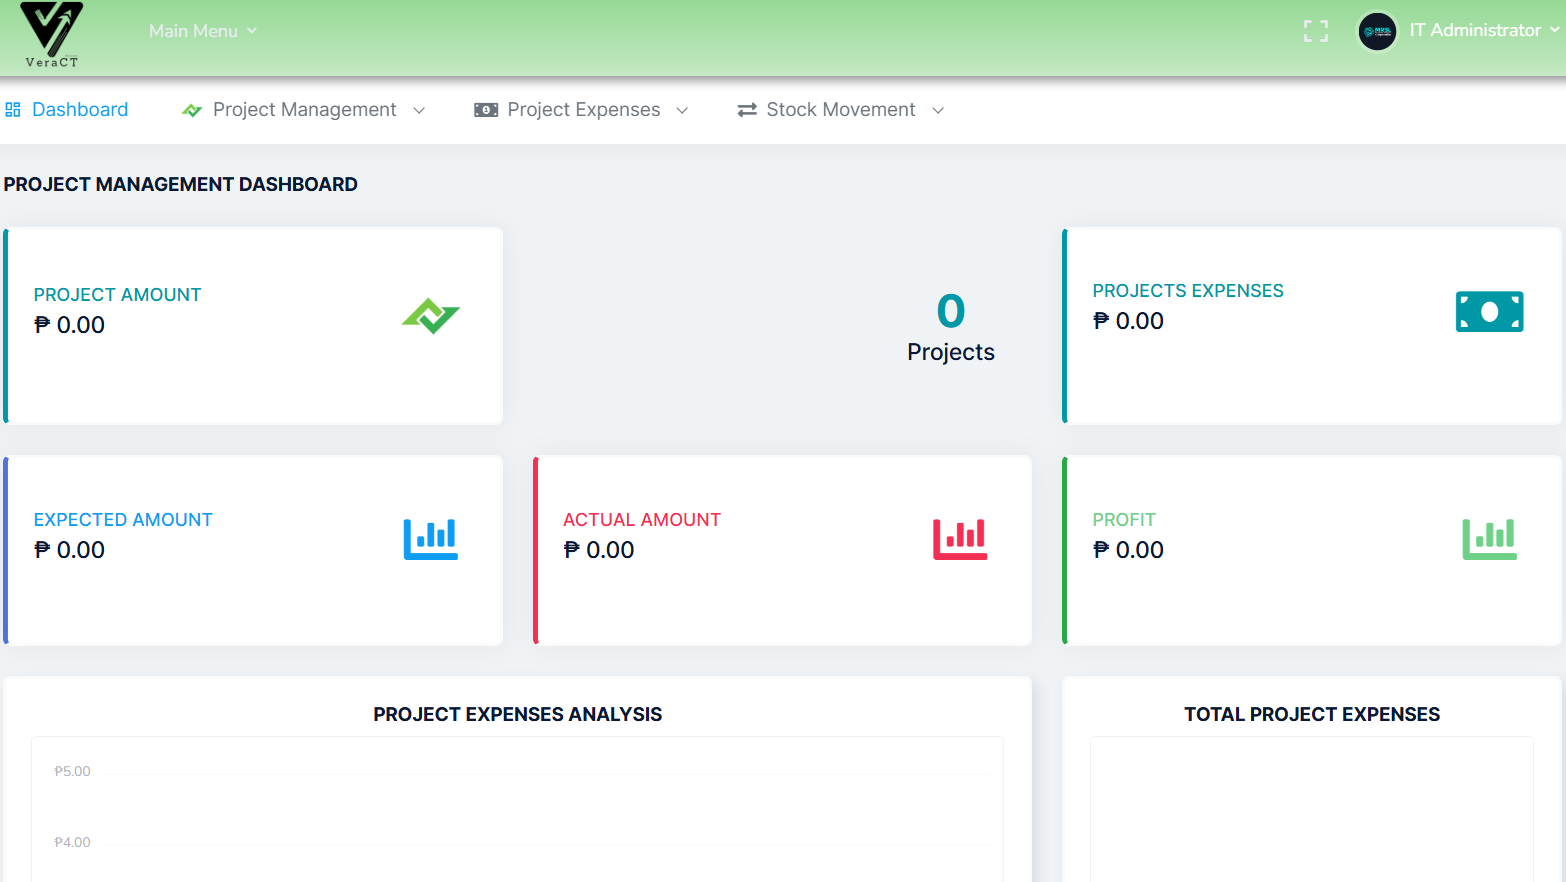Click the Stock Movement arrows icon
The image size is (1566, 882).
click(x=746, y=109)
